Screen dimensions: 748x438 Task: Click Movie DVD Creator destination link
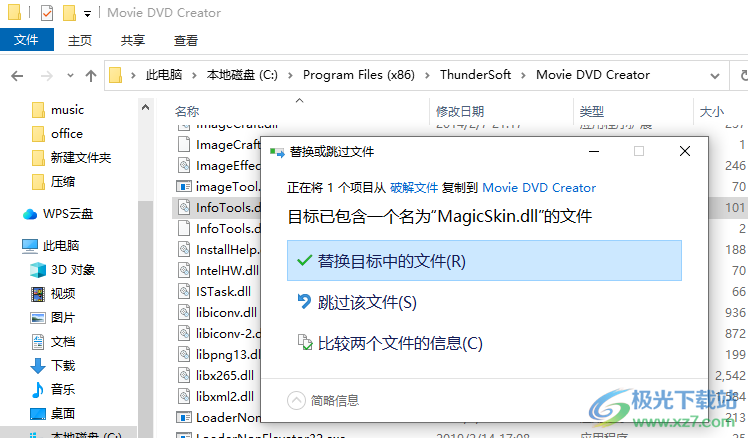pos(539,188)
